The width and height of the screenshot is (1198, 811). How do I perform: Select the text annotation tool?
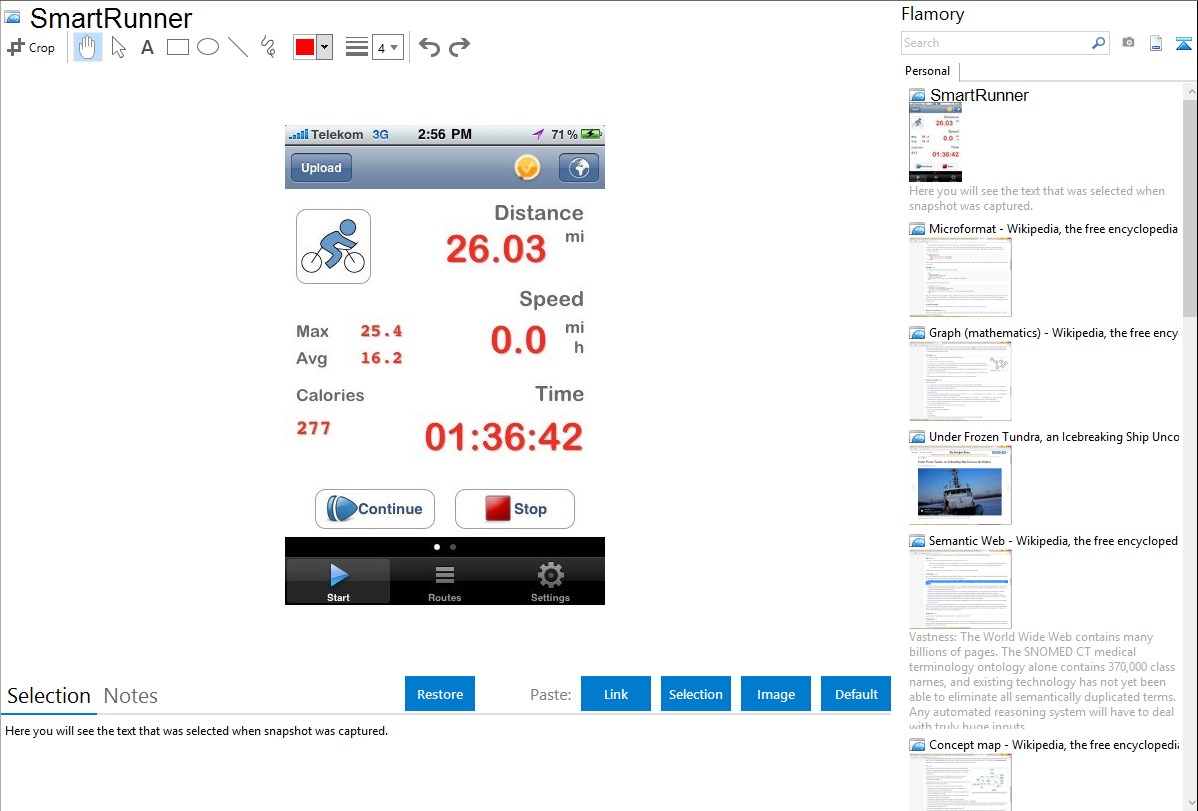click(x=147, y=47)
